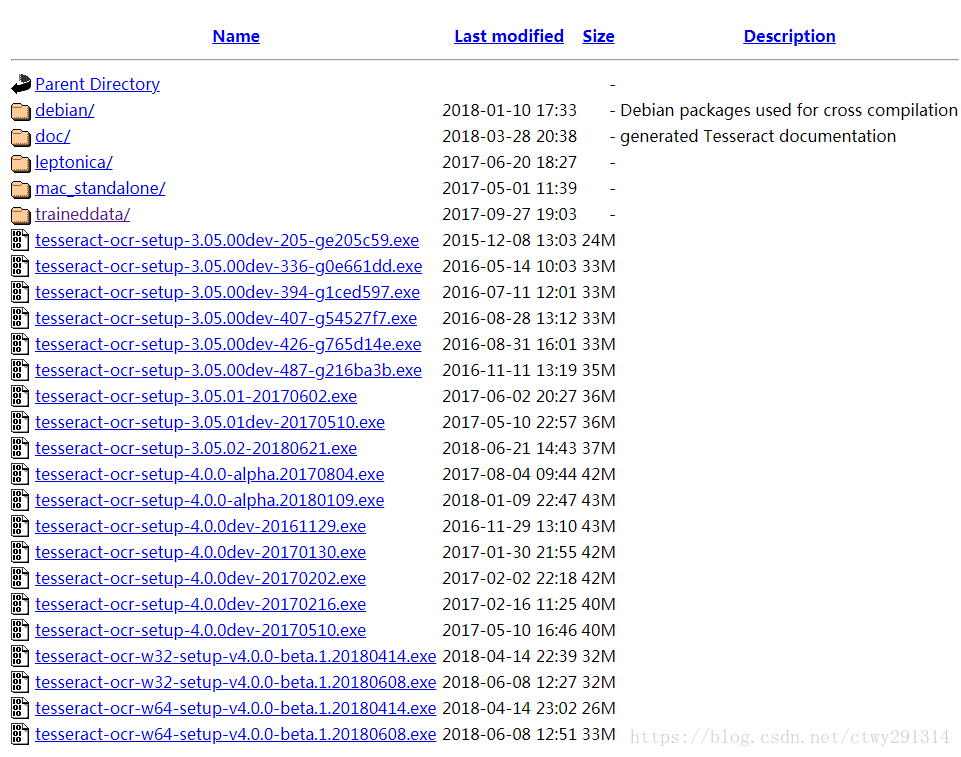
Task: Click binary file icon for w32-setup-v4.0.0-beta.1.20180414.exe
Action: (x=20, y=656)
